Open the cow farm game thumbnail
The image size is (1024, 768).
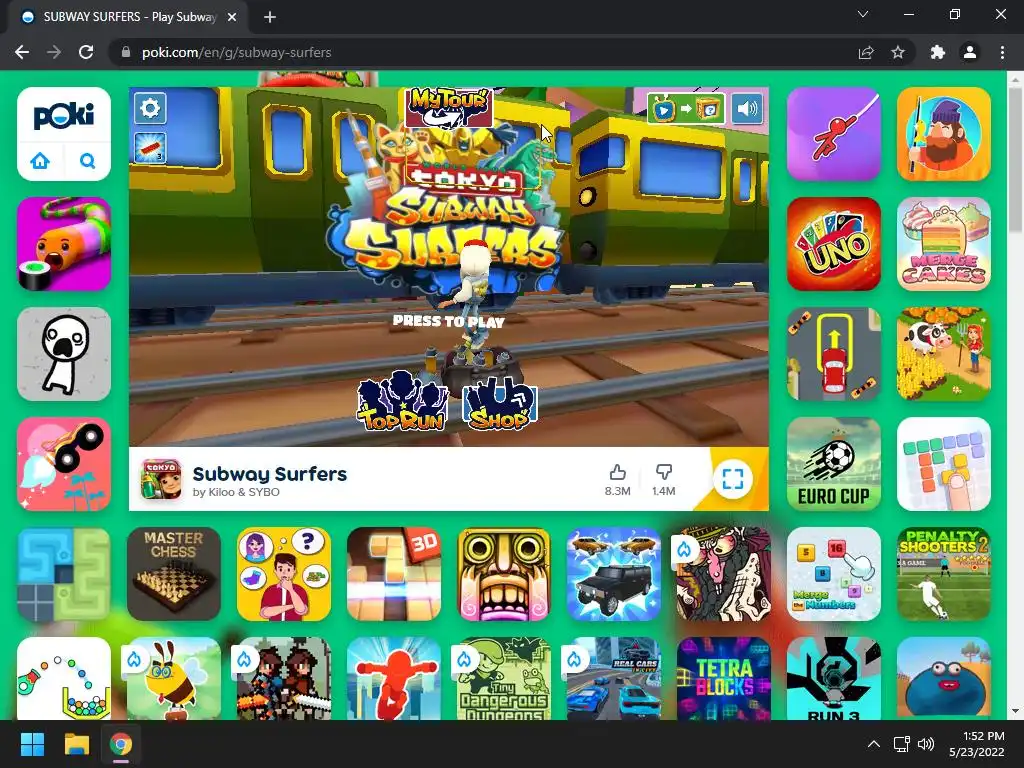[944, 354]
